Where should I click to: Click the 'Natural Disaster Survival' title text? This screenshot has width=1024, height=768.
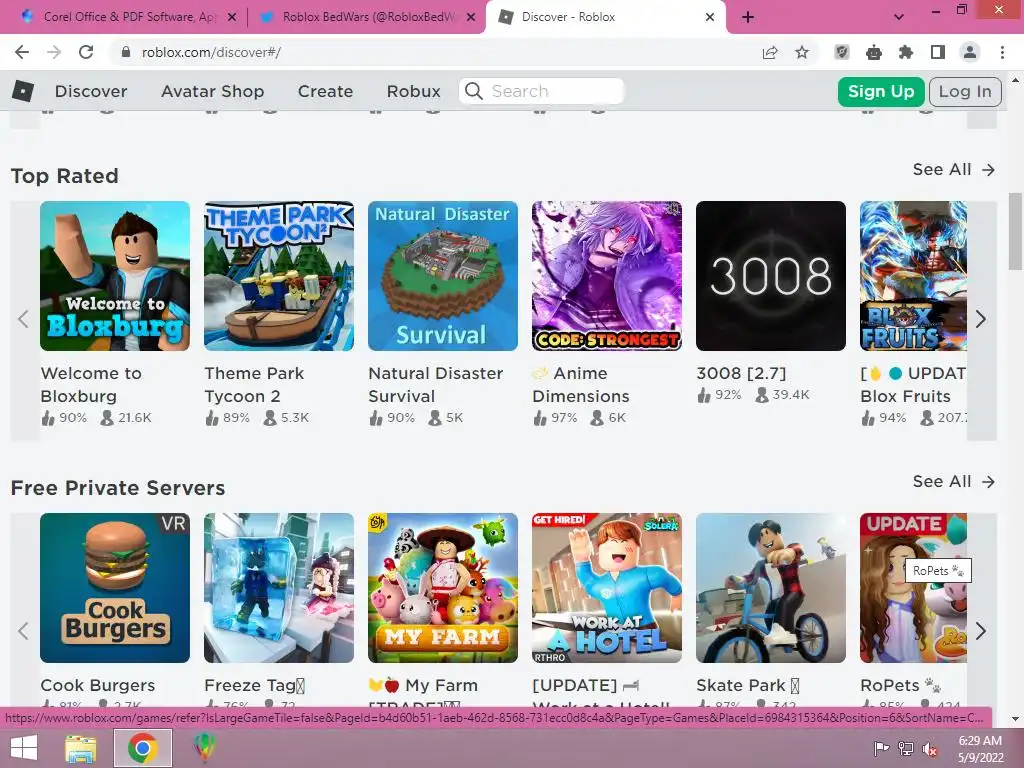[x=436, y=385]
